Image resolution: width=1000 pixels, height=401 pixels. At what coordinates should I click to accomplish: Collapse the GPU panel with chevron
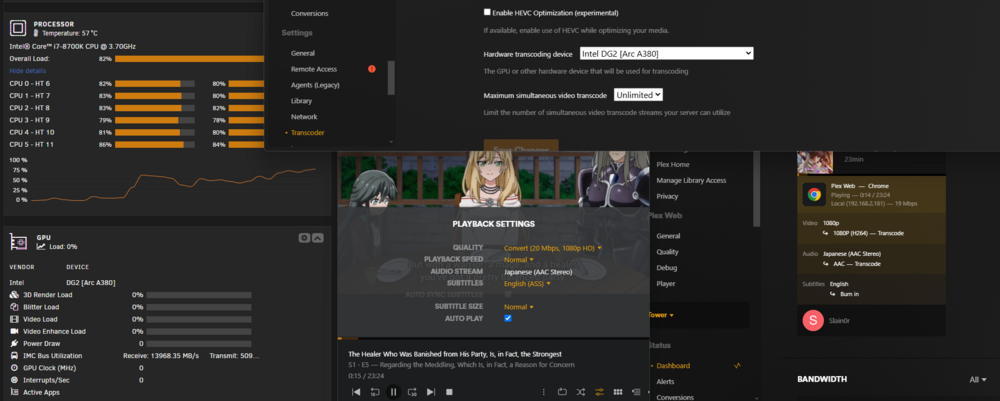coord(318,238)
